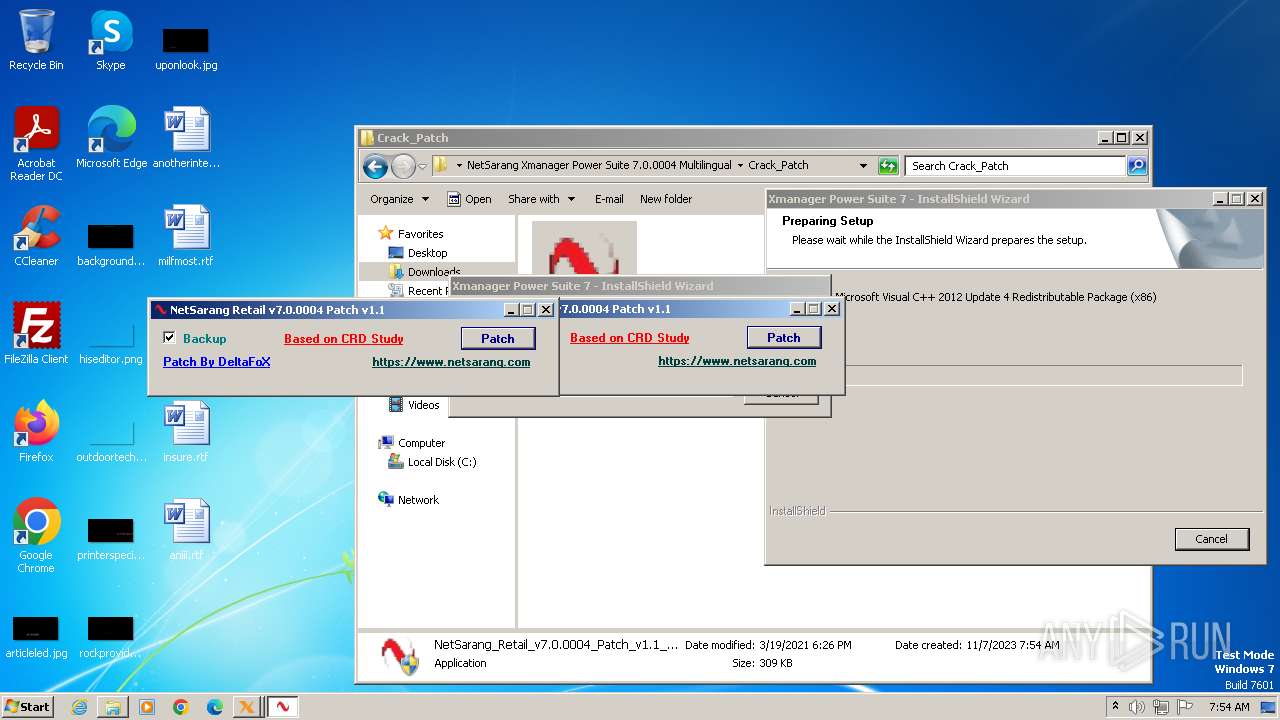Viewport: 1280px width, 720px height.
Task: Select hiseditor.png on desktop
Action: [x=111, y=344]
